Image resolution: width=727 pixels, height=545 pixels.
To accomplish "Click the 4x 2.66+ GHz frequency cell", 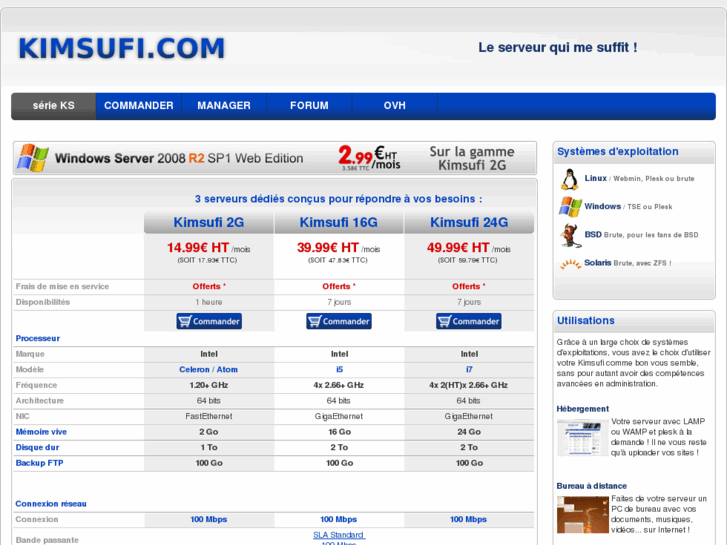I will pyautogui.click(x=338, y=385).
